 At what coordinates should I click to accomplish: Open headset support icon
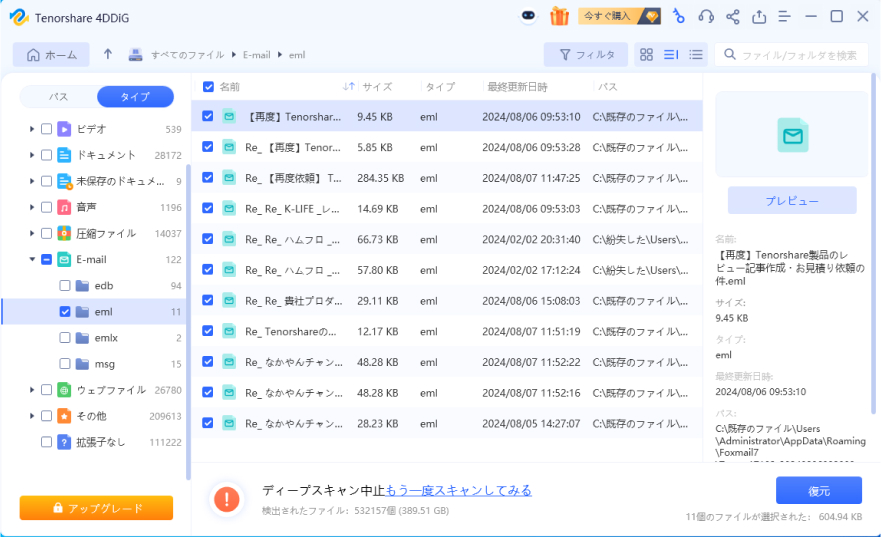click(706, 16)
